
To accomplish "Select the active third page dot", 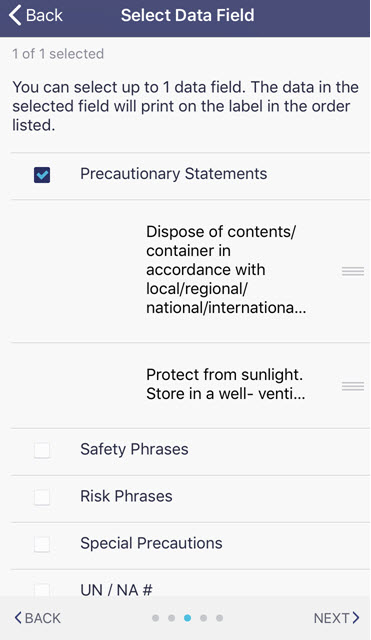I will point(187,618).
